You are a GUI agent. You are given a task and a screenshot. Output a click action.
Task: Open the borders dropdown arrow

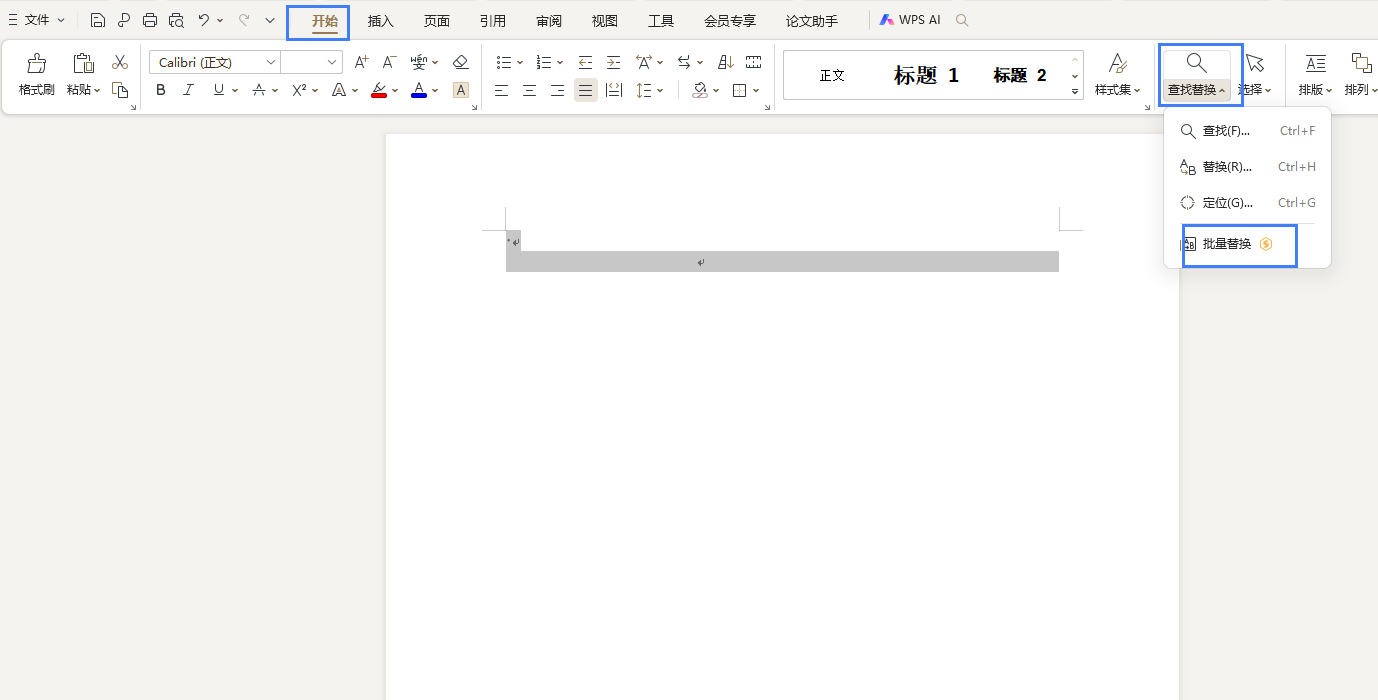(756, 90)
